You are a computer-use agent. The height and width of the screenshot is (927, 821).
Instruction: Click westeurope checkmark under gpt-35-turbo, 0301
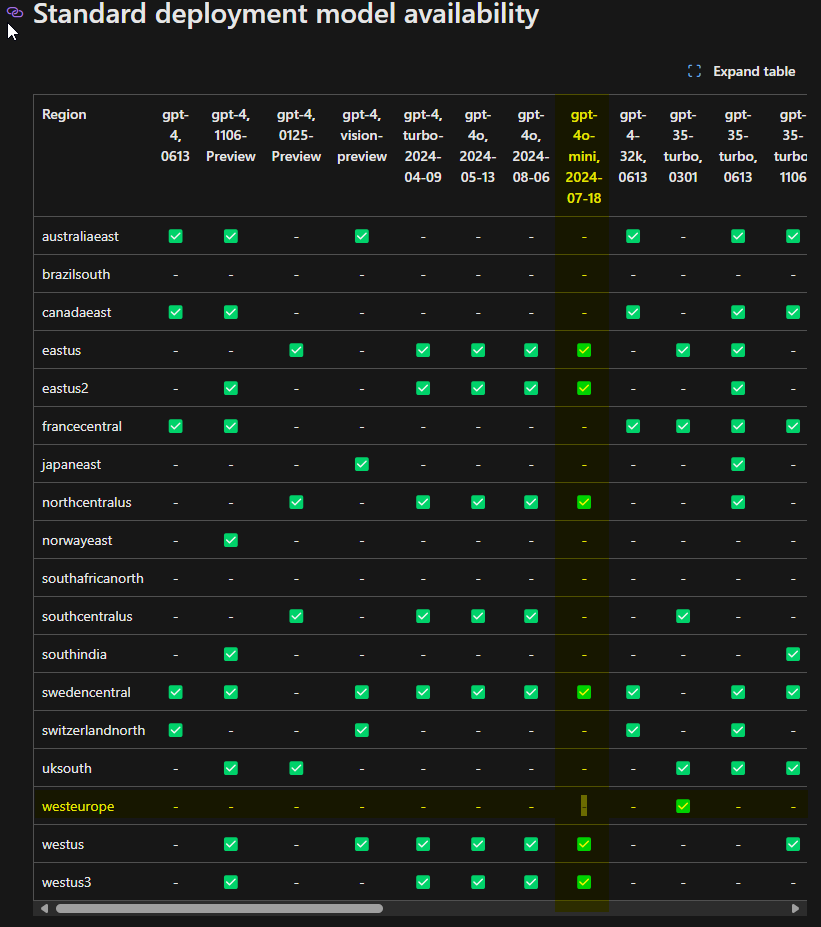point(683,806)
